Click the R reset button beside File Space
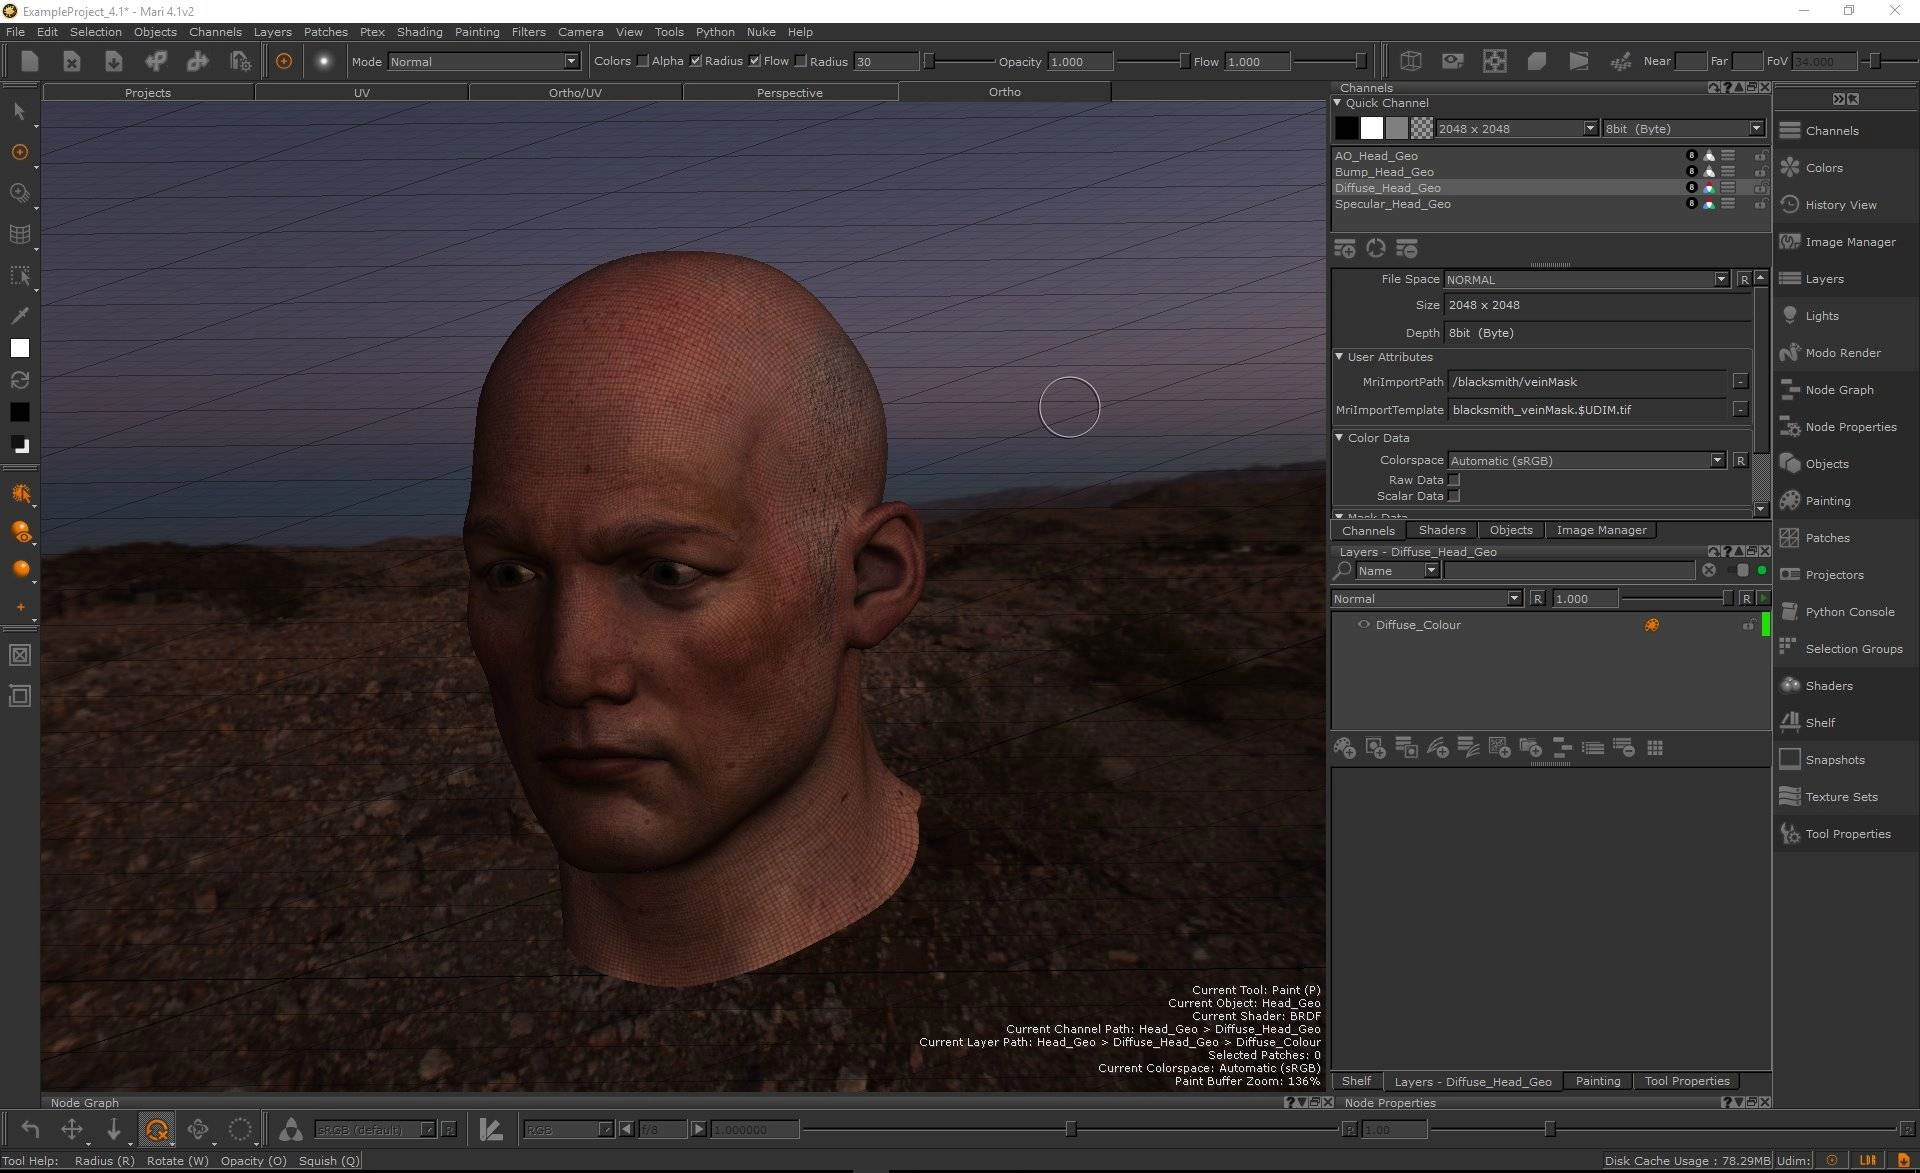The height and width of the screenshot is (1173, 1920). click(1744, 280)
